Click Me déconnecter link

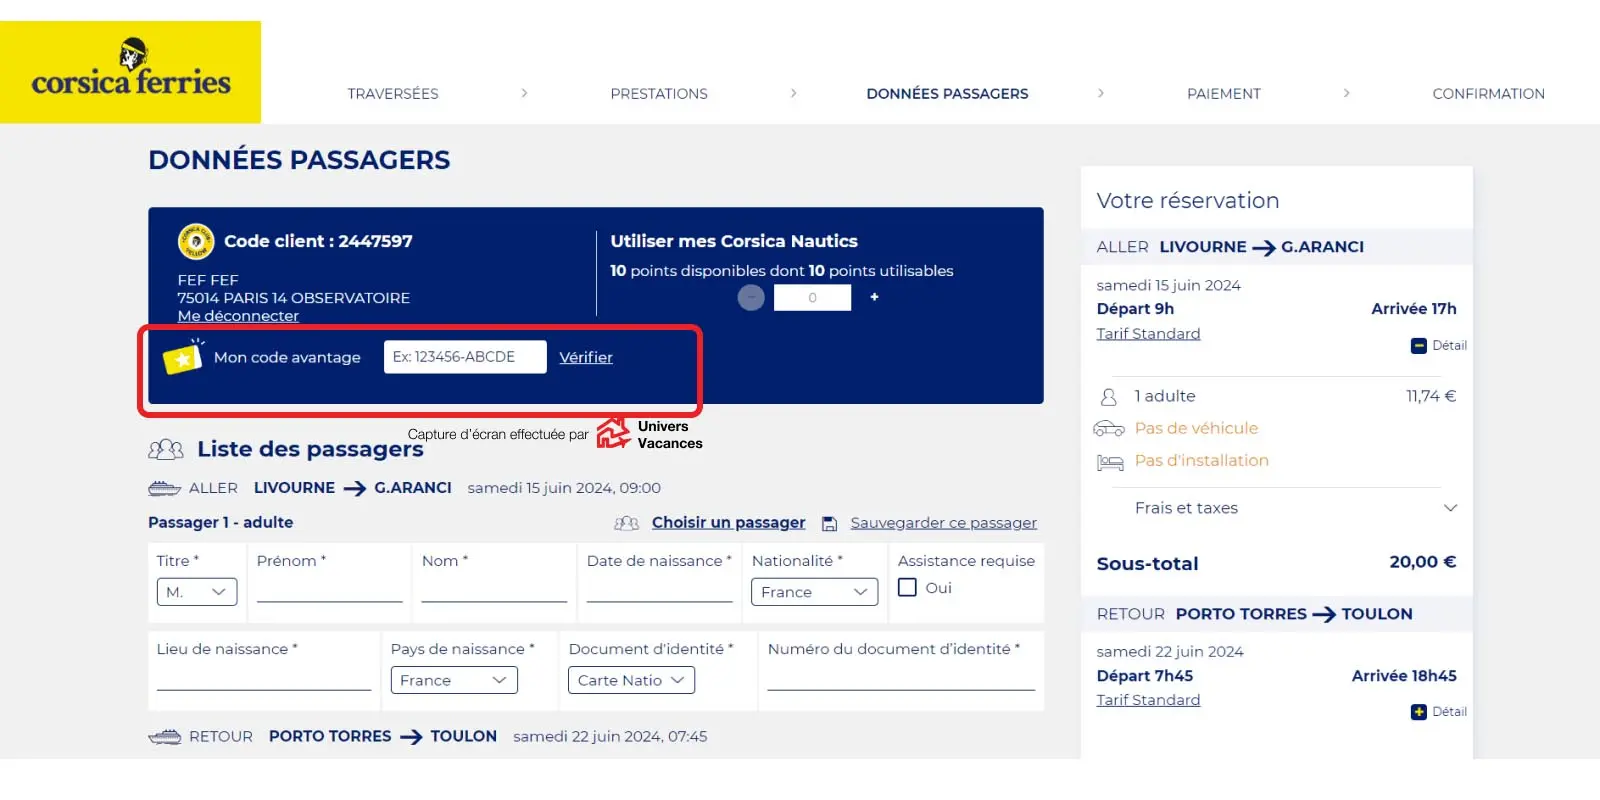pyautogui.click(x=238, y=316)
